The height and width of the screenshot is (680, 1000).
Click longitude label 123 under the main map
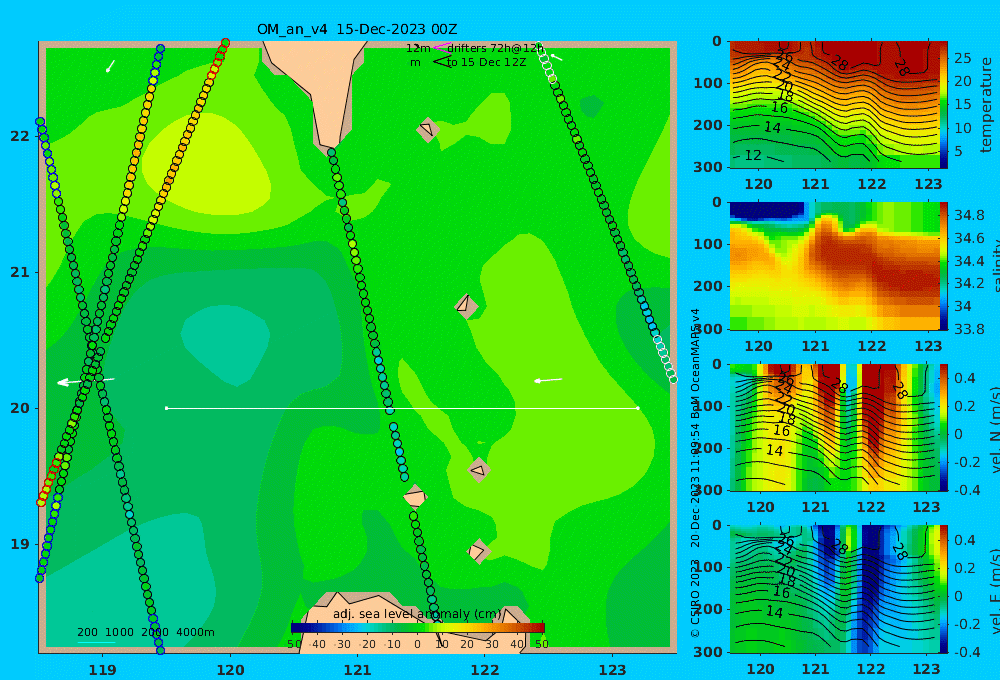(613, 670)
